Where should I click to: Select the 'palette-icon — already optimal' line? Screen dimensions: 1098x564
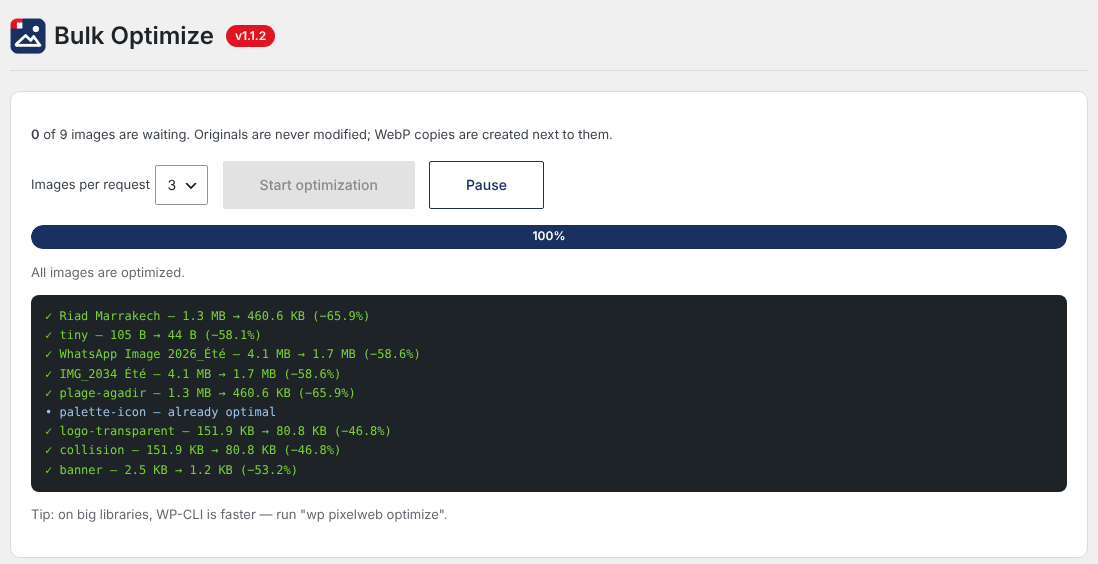pyautogui.click(x=160, y=412)
